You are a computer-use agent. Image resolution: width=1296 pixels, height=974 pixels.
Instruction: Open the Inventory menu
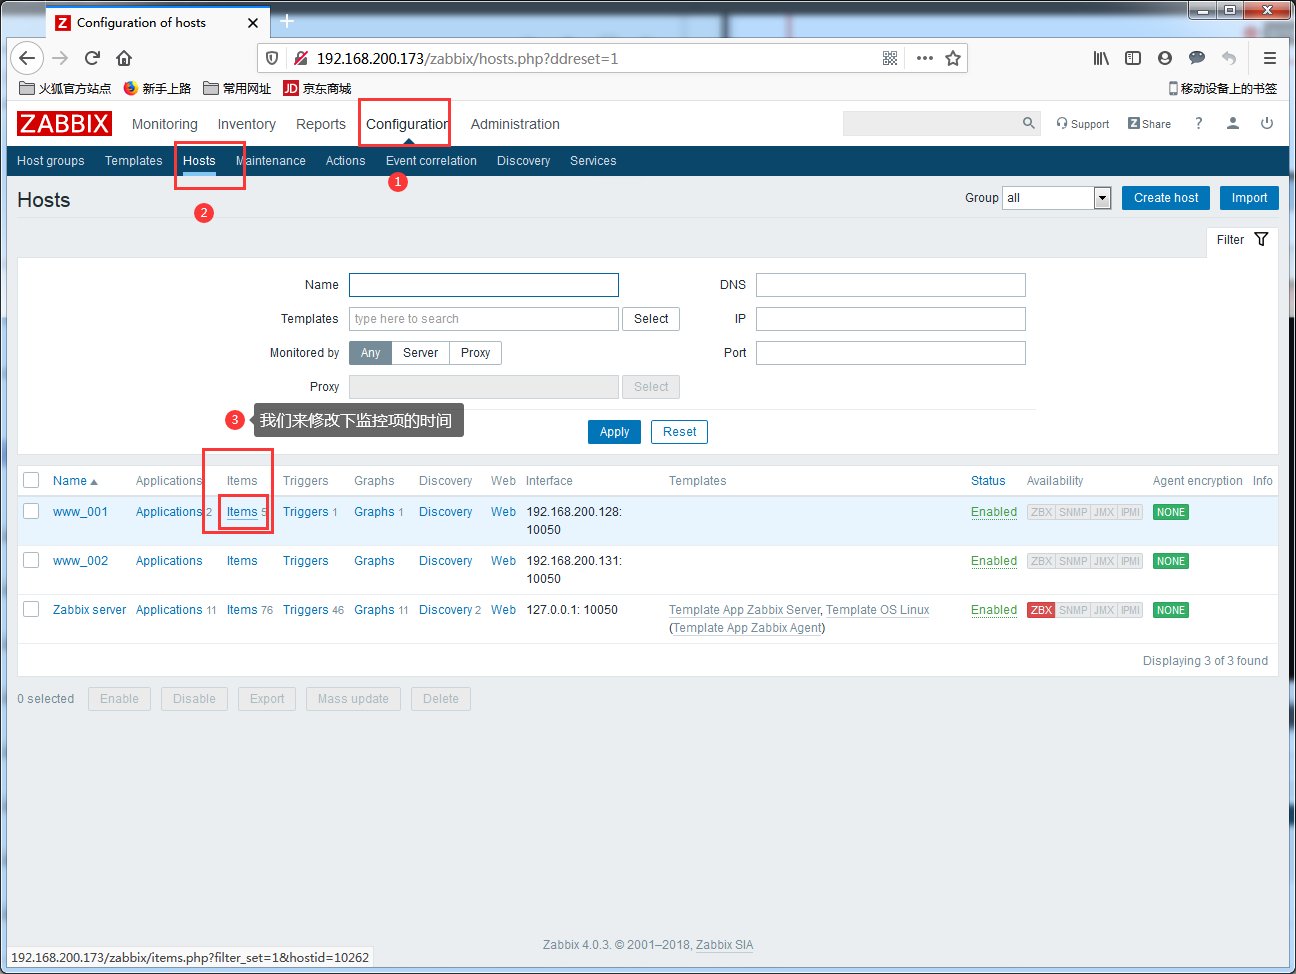coord(247,124)
